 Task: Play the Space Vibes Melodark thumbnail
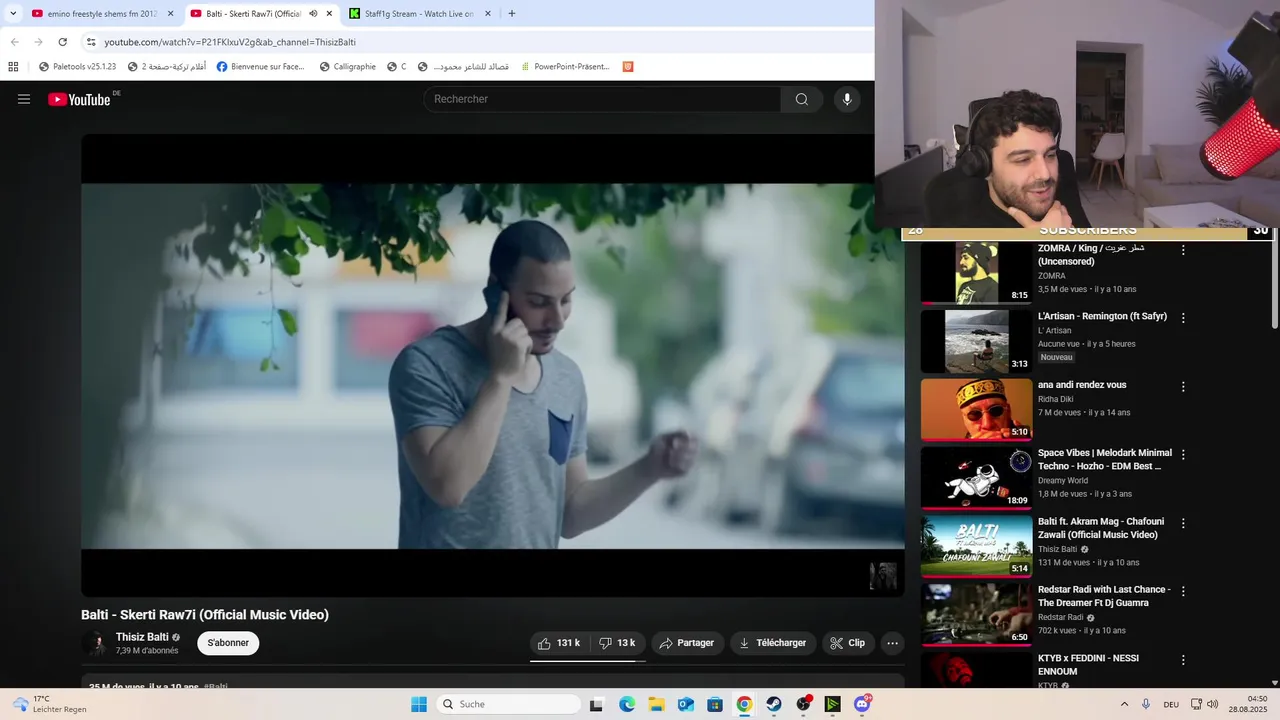tap(976, 477)
